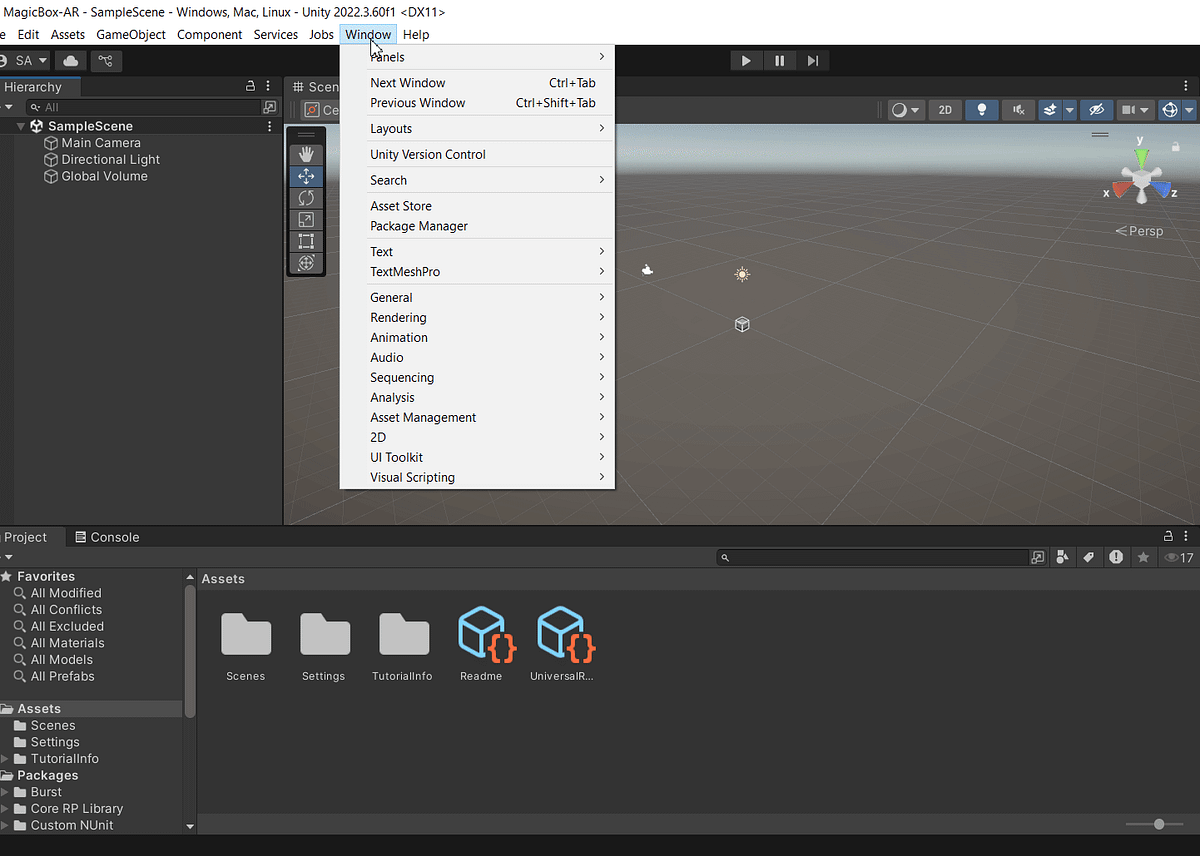Select the Hand view tool
The height and width of the screenshot is (856, 1200).
click(306, 153)
